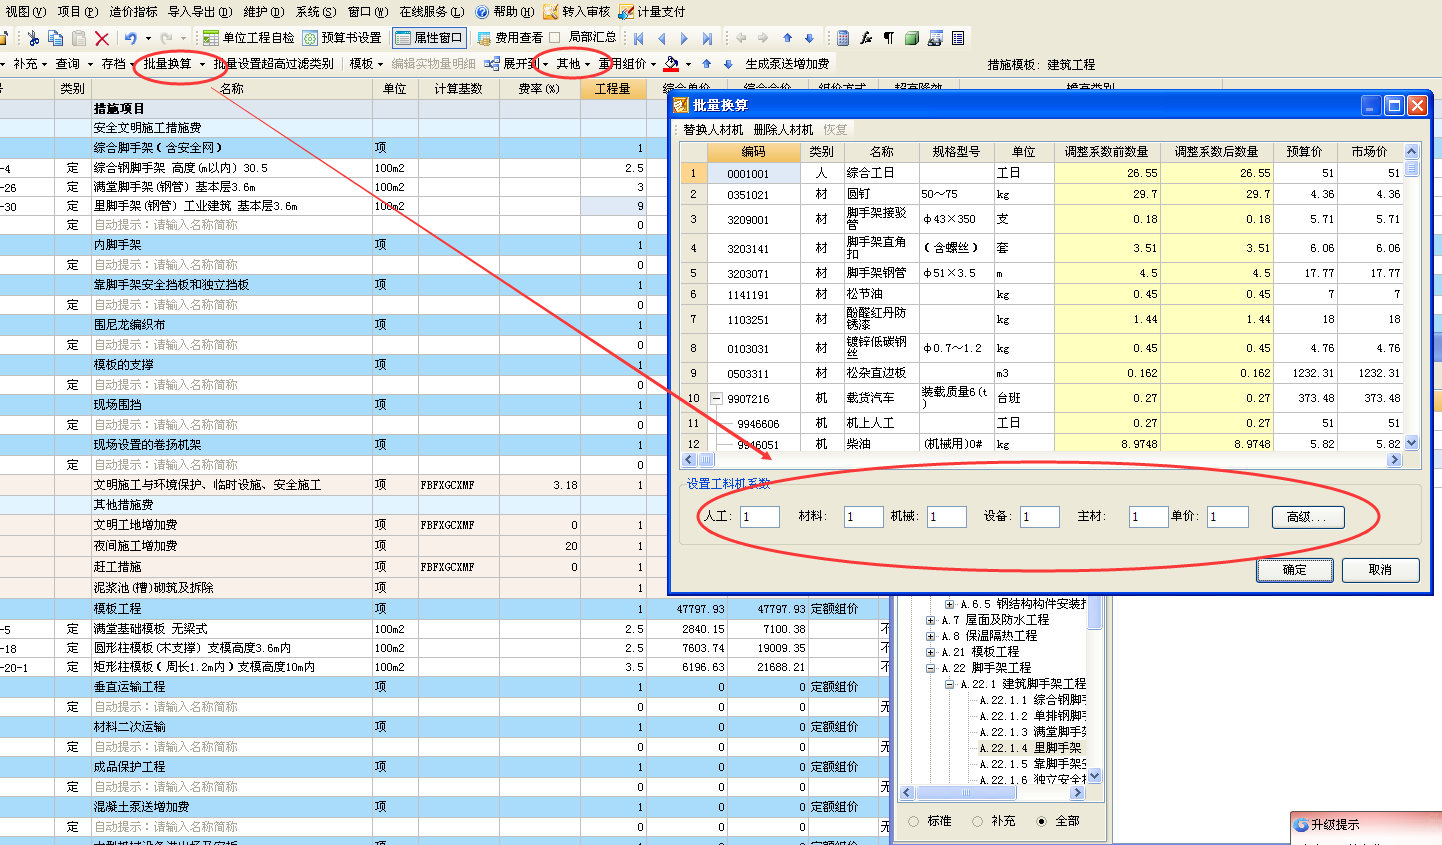Click the paragraph mark ¶ icon
Viewport: 1442px width, 845px height.
(x=888, y=38)
